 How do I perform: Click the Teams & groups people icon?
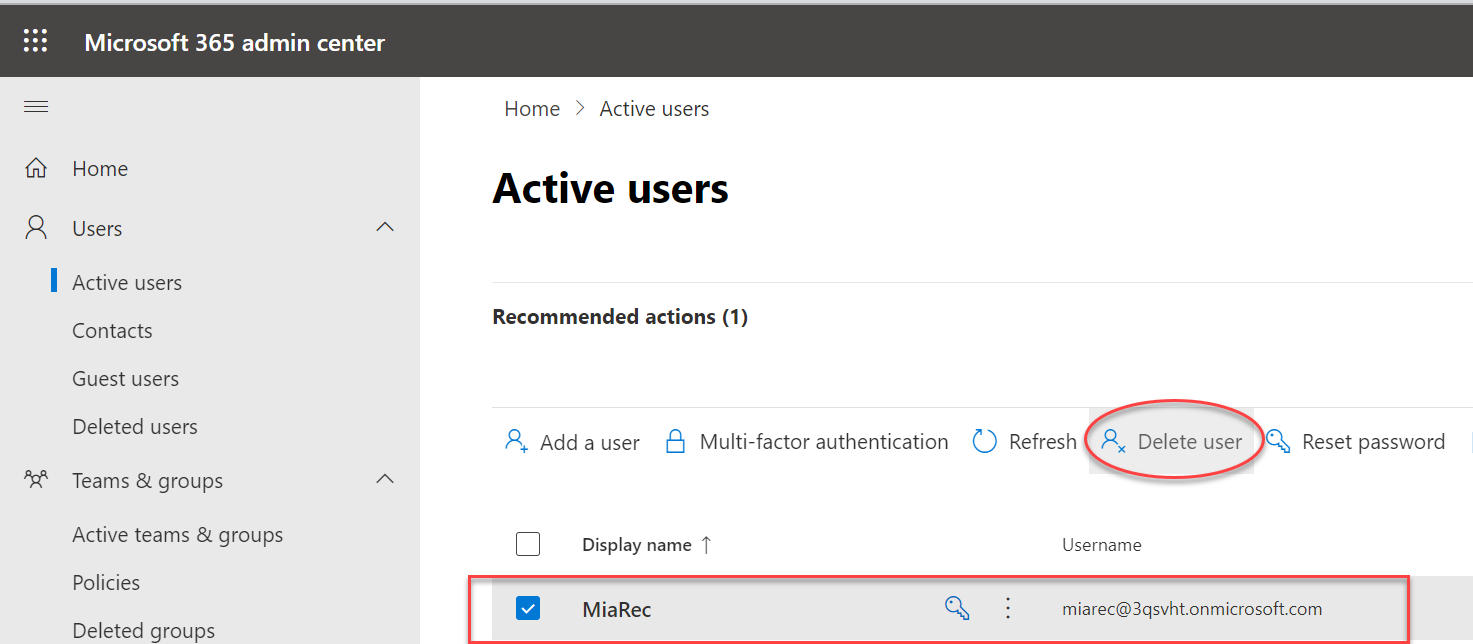[x=36, y=480]
